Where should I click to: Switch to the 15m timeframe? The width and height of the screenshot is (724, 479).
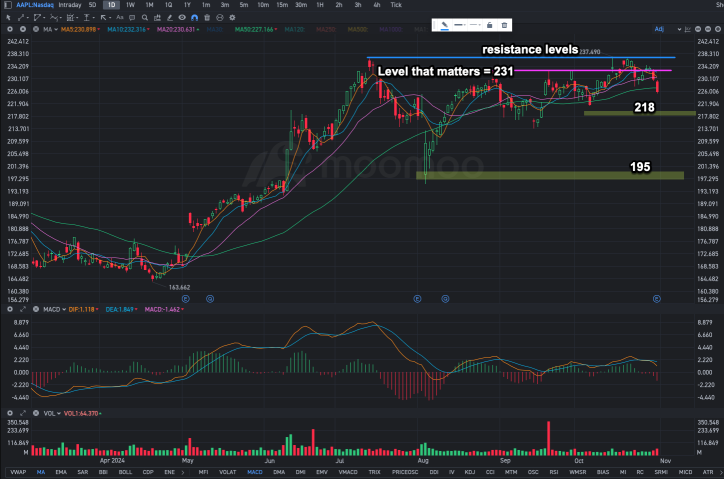pyautogui.click(x=282, y=5)
